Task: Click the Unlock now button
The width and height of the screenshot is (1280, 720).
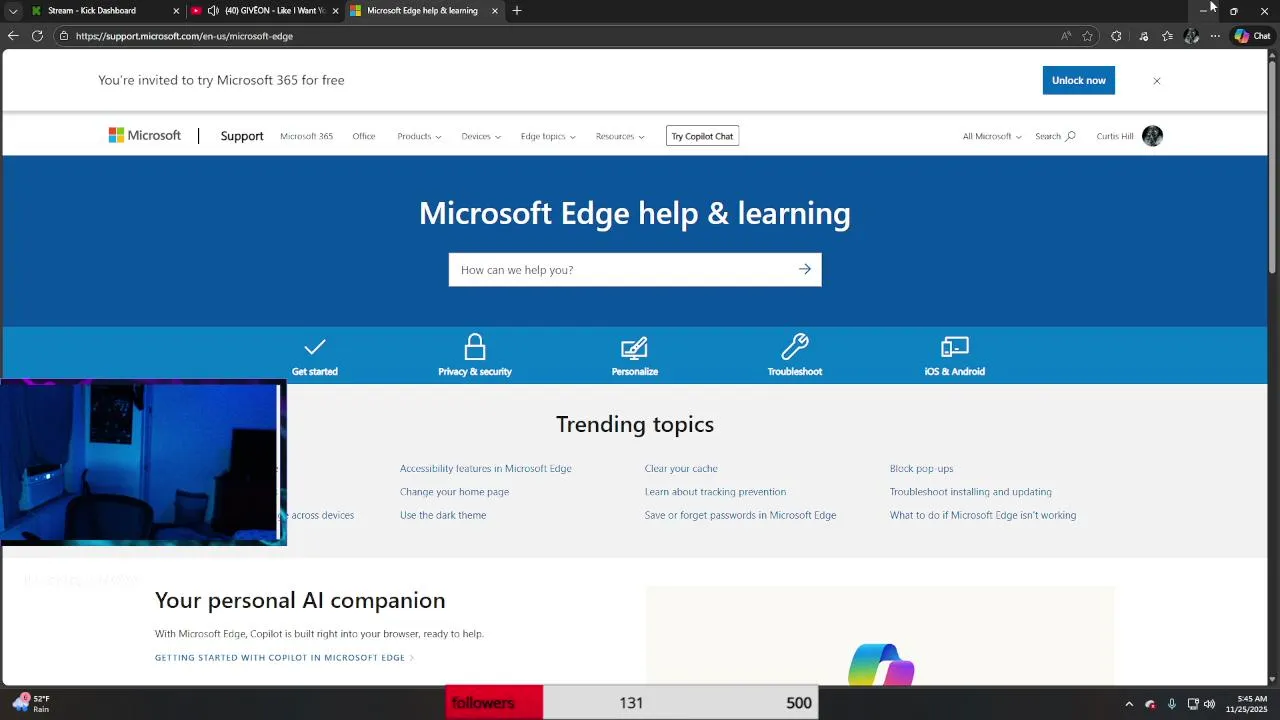Action: click(1078, 80)
